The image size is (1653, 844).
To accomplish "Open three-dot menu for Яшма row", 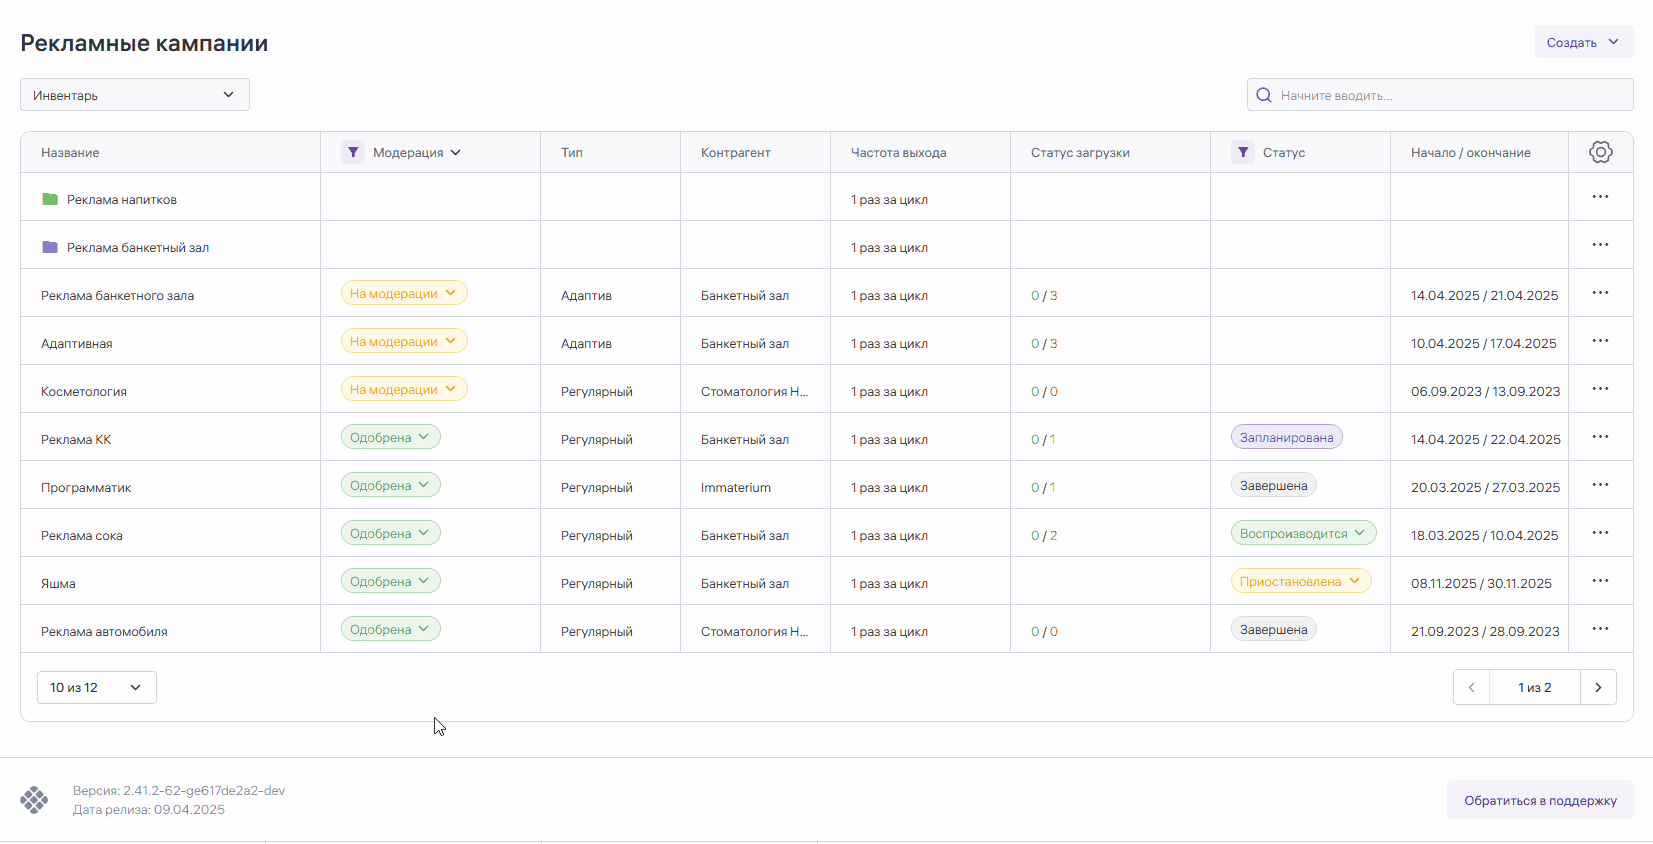I will click(1600, 581).
